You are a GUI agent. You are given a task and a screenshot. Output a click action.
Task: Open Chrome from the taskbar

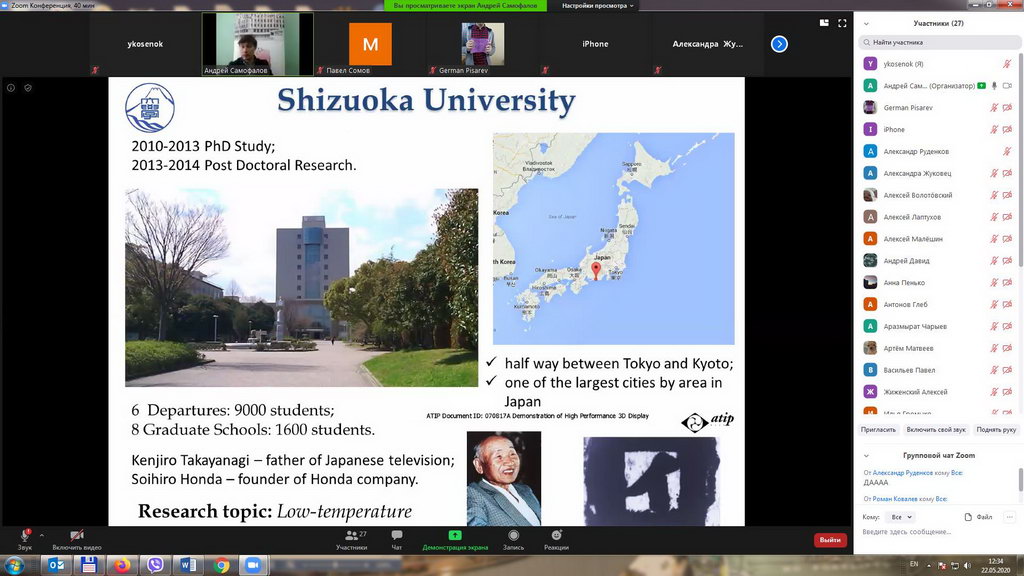(221, 565)
